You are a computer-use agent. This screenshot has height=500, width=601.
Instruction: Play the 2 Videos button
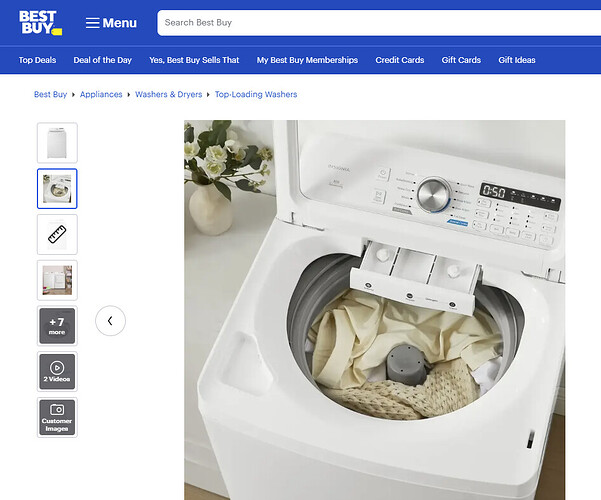(57, 372)
